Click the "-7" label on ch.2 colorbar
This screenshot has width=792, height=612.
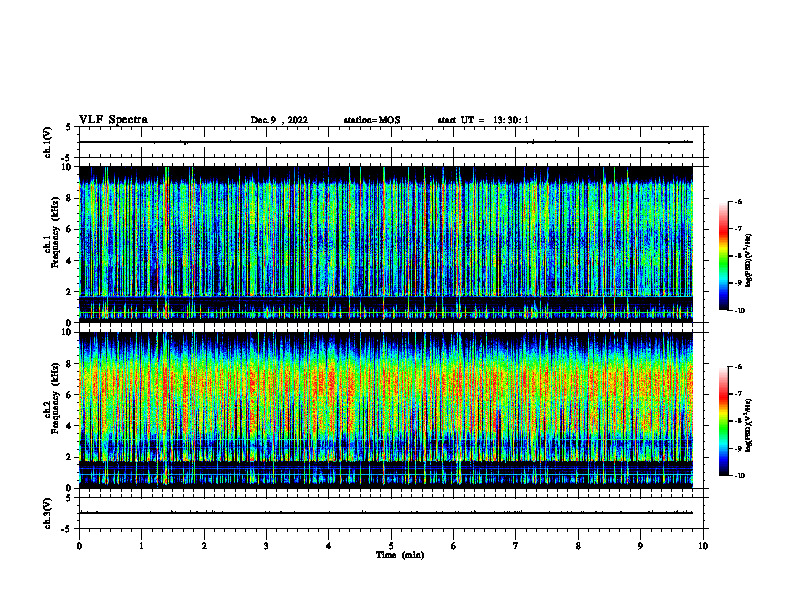point(738,394)
